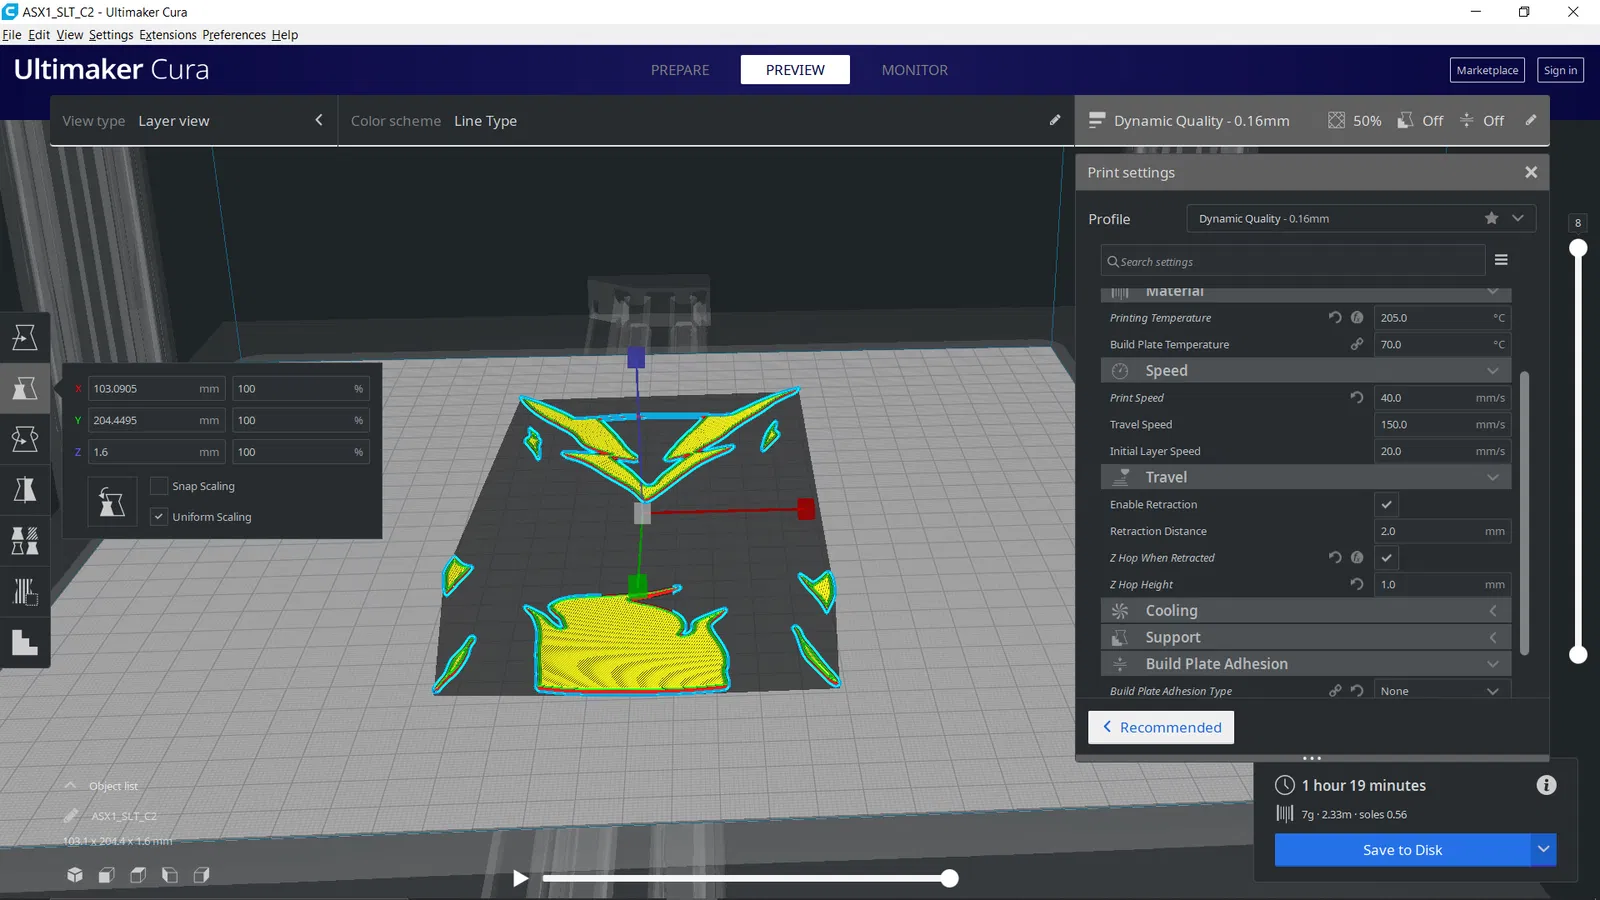Open the File menu
1600x900 pixels.
(x=12, y=34)
